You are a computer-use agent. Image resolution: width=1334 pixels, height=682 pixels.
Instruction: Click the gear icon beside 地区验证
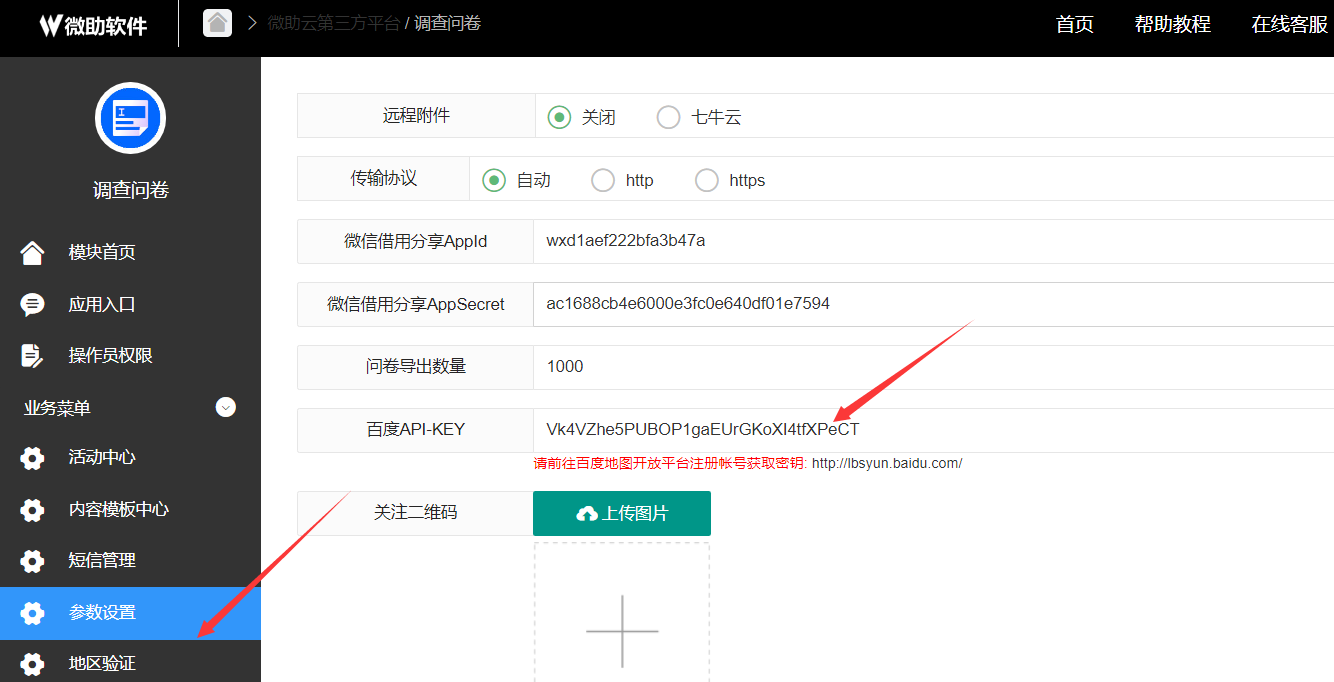(32, 664)
